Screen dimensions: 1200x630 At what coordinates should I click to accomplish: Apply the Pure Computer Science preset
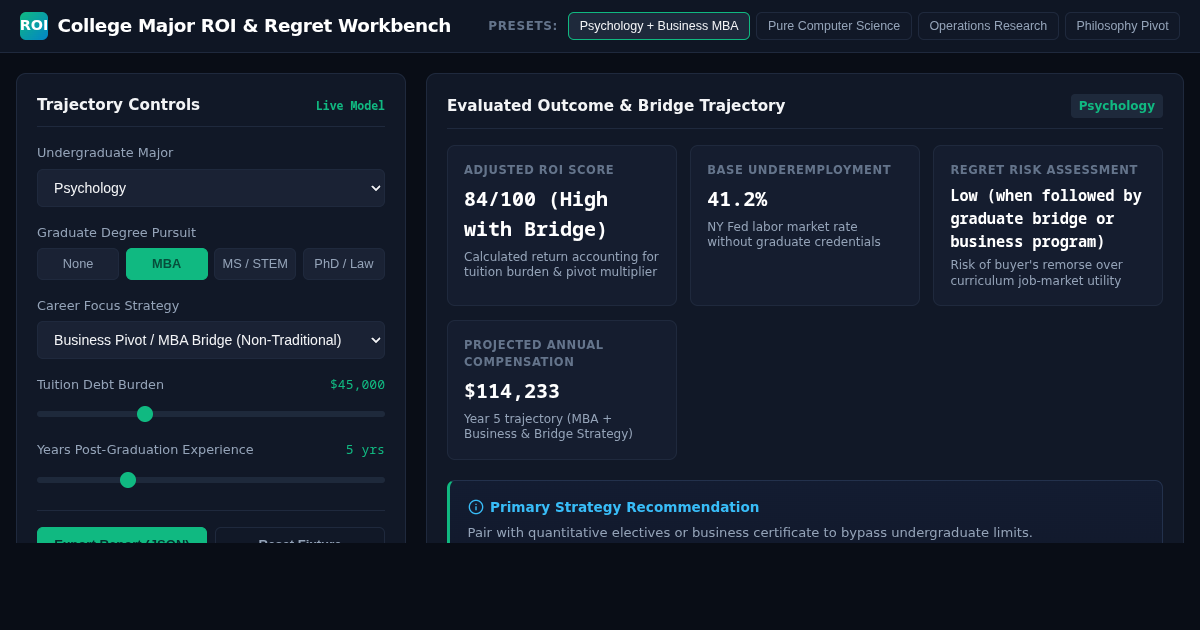tap(834, 26)
